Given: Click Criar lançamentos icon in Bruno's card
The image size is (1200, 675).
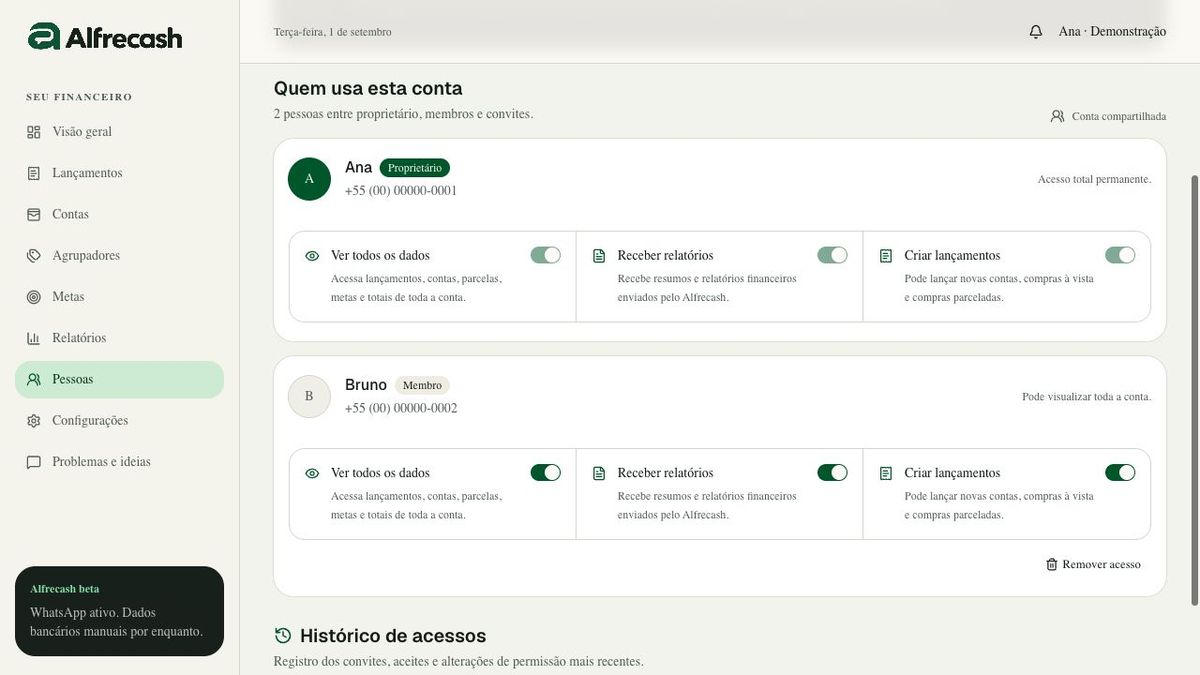Looking at the screenshot, I should pos(886,473).
